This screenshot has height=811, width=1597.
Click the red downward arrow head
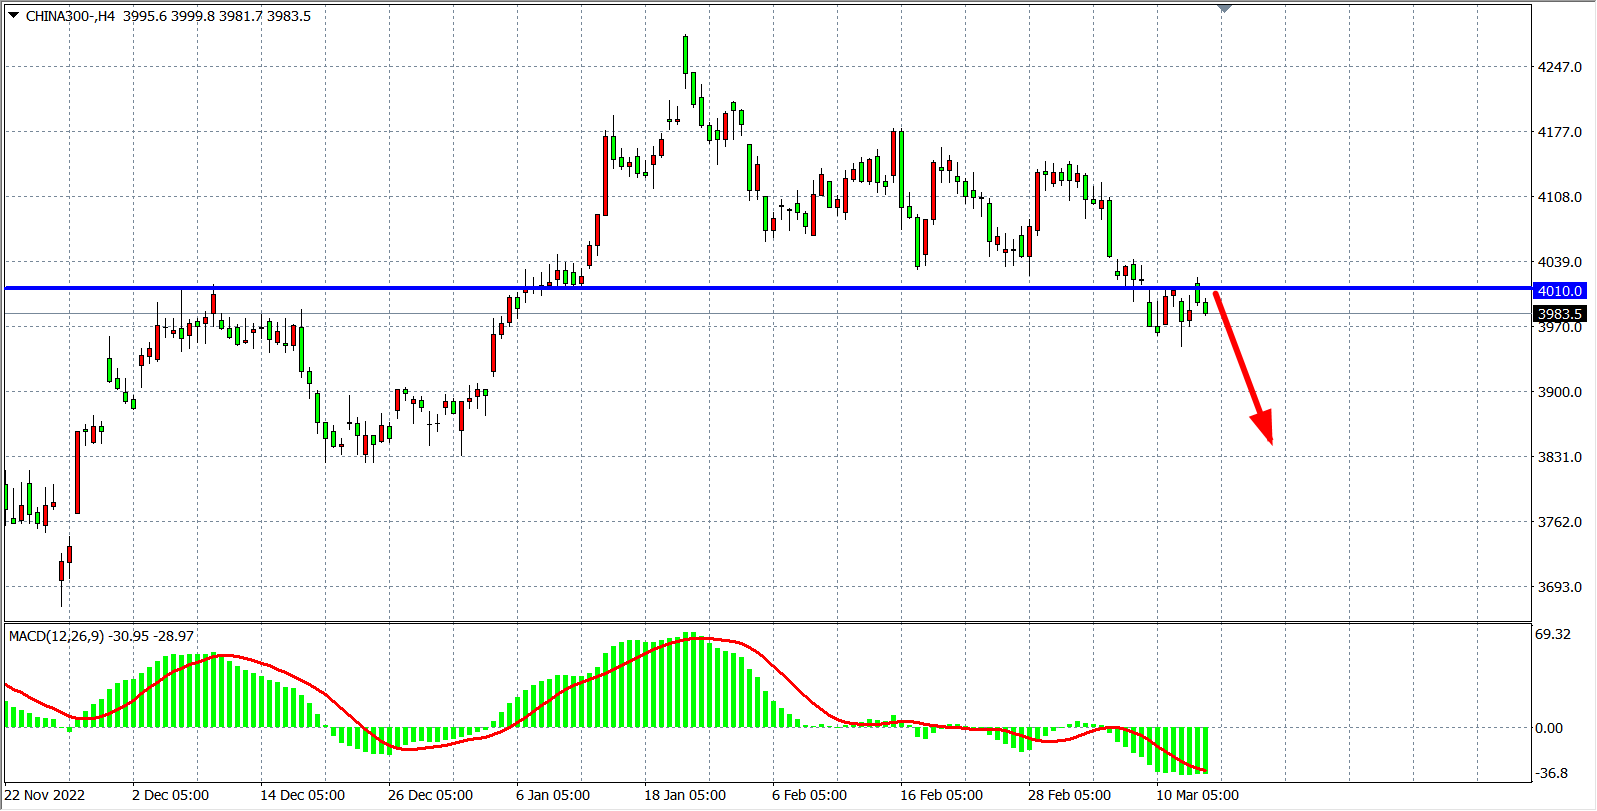(1264, 428)
